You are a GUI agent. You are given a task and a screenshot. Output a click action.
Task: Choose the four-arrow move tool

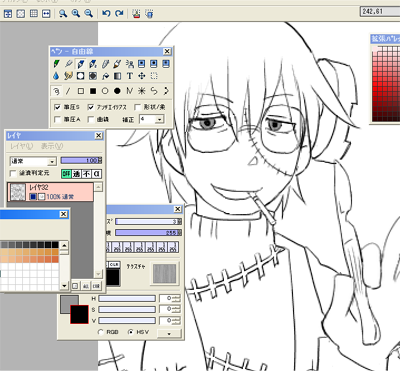point(142,76)
